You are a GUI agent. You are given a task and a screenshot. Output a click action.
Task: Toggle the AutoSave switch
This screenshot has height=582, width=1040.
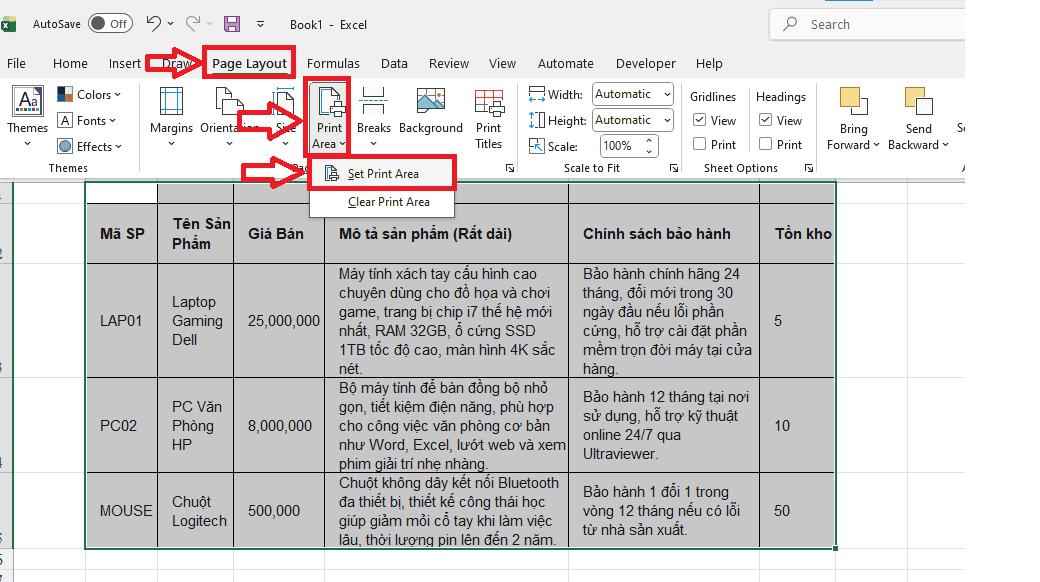coord(111,24)
